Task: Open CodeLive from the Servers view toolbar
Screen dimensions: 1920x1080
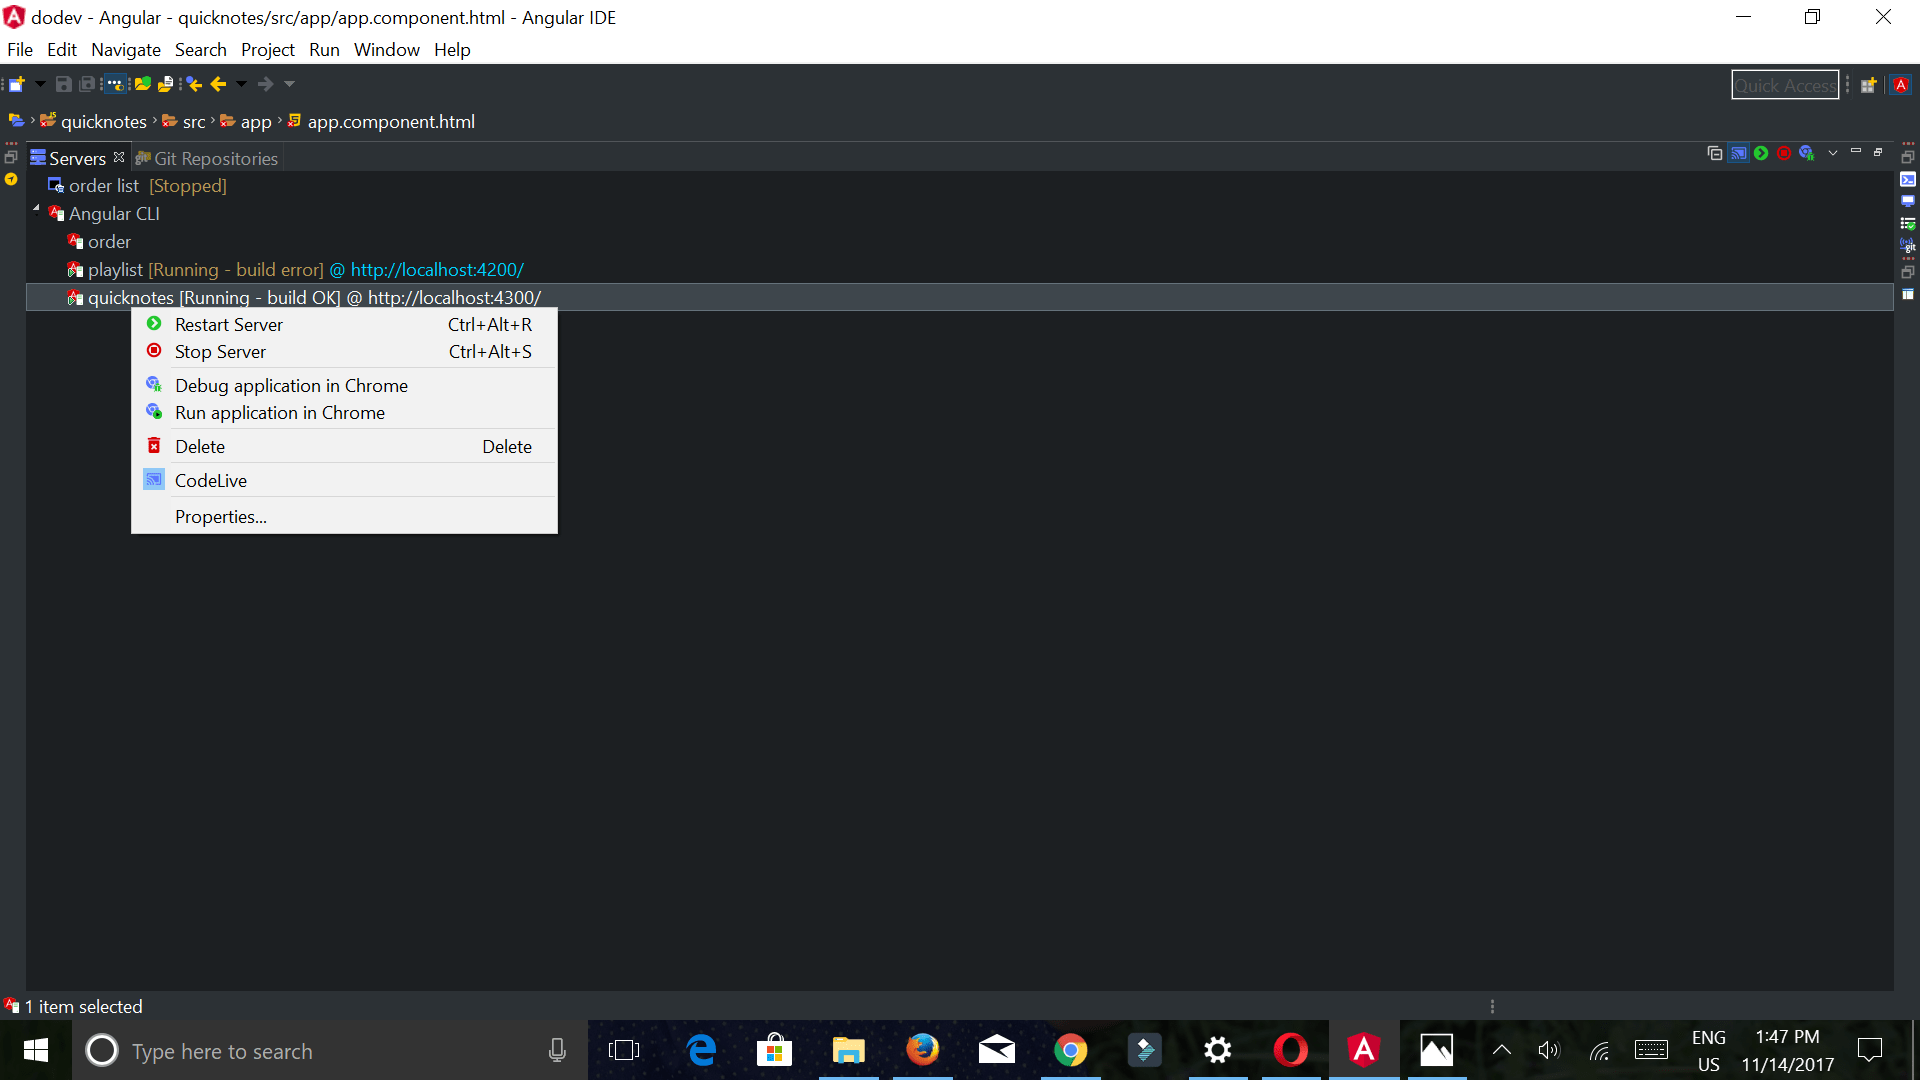Action: coord(1738,152)
